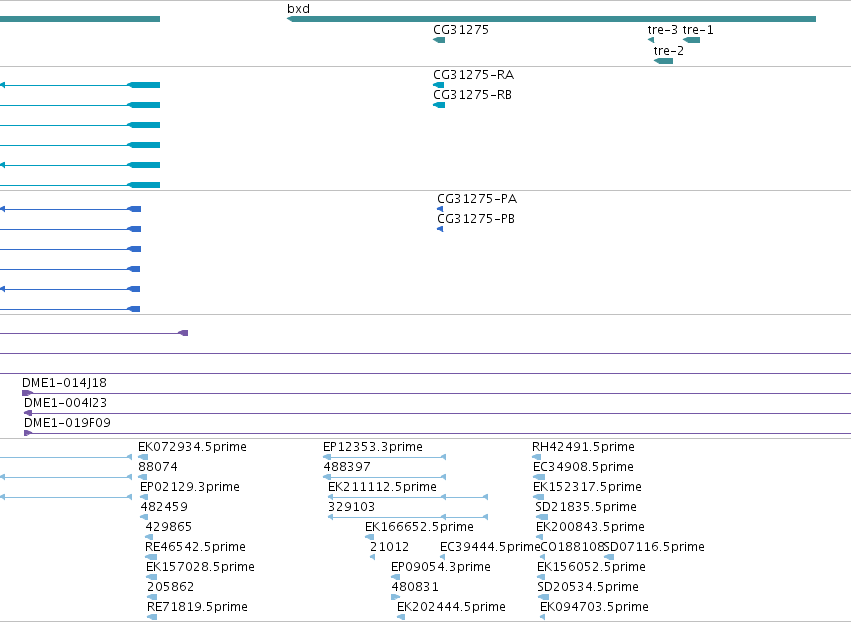Click protein CG31275-PA label
The height and width of the screenshot is (622, 851).
(477, 199)
